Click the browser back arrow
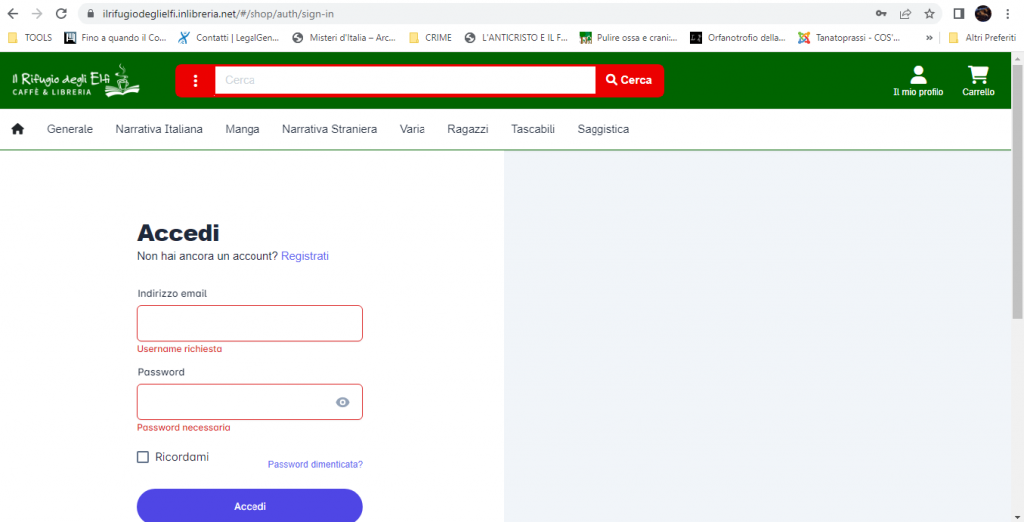Image resolution: width=1024 pixels, height=522 pixels. pos(12,14)
